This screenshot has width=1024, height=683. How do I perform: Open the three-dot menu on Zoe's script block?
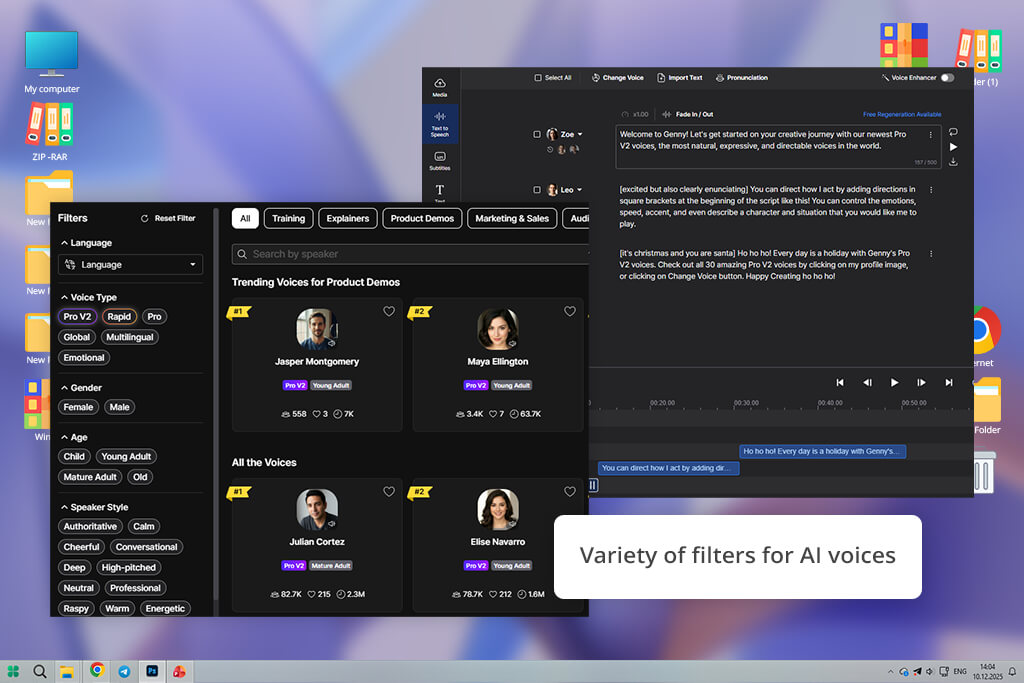point(931,134)
